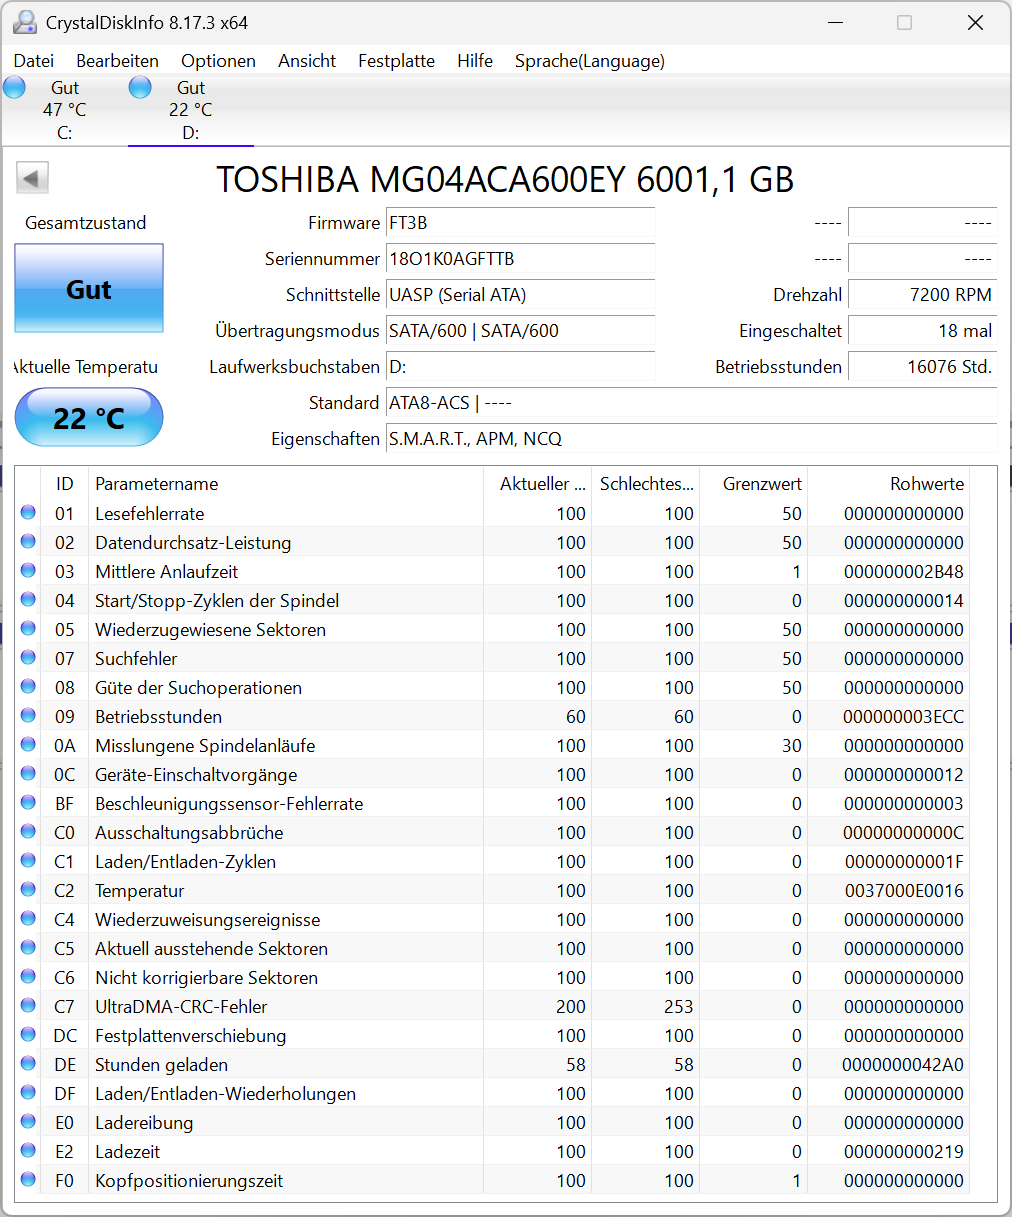Open the Bearbeiten menu
Image resolution: width=1012 pixels, height=1217 pixels.
(x=117, y=61)
